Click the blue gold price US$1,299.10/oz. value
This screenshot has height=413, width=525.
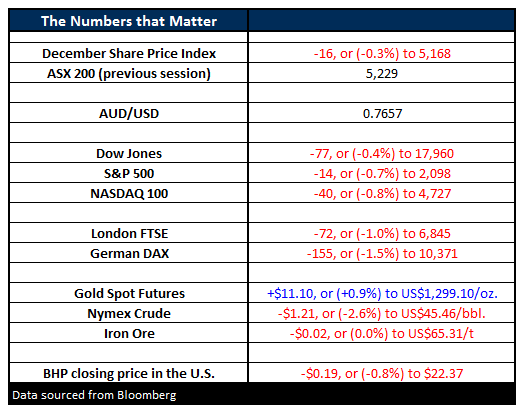pos(381,293)
